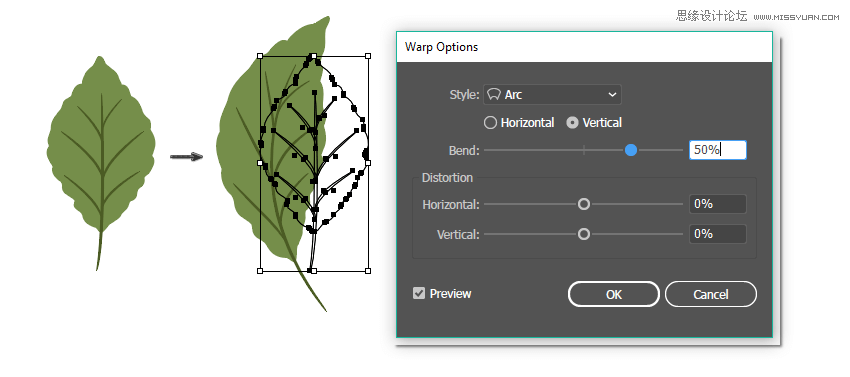Click the Vertical distortion 0% field
The height and width of the screenshot is (377, 850).
(718, 234)
